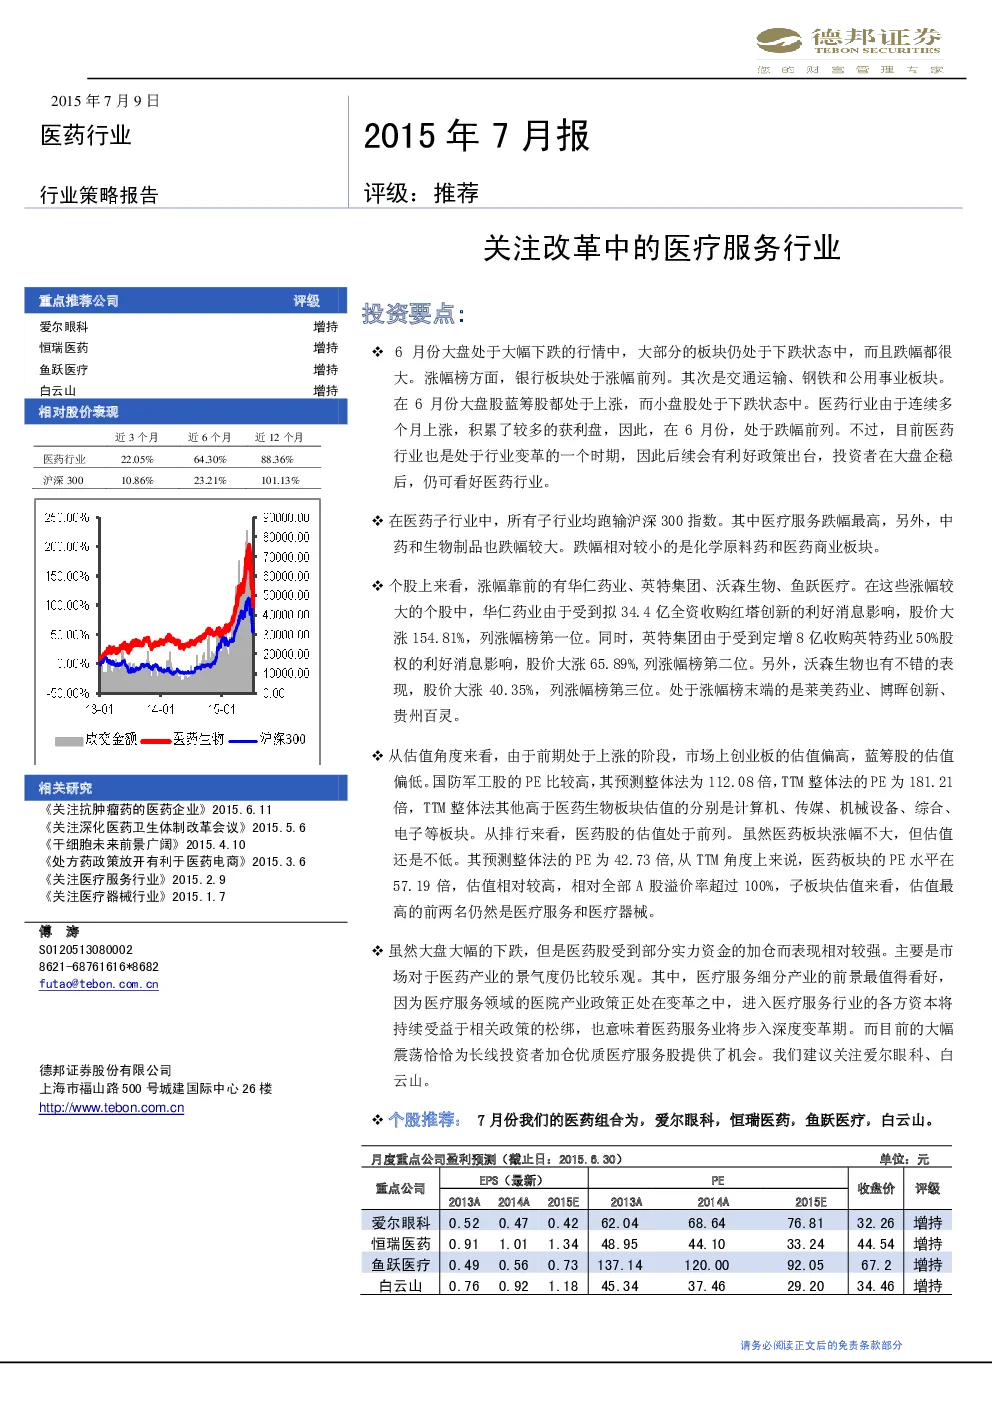Select the date 2015年7月9日
This screenshot has height=1403, width=992.
pos(105,101)
